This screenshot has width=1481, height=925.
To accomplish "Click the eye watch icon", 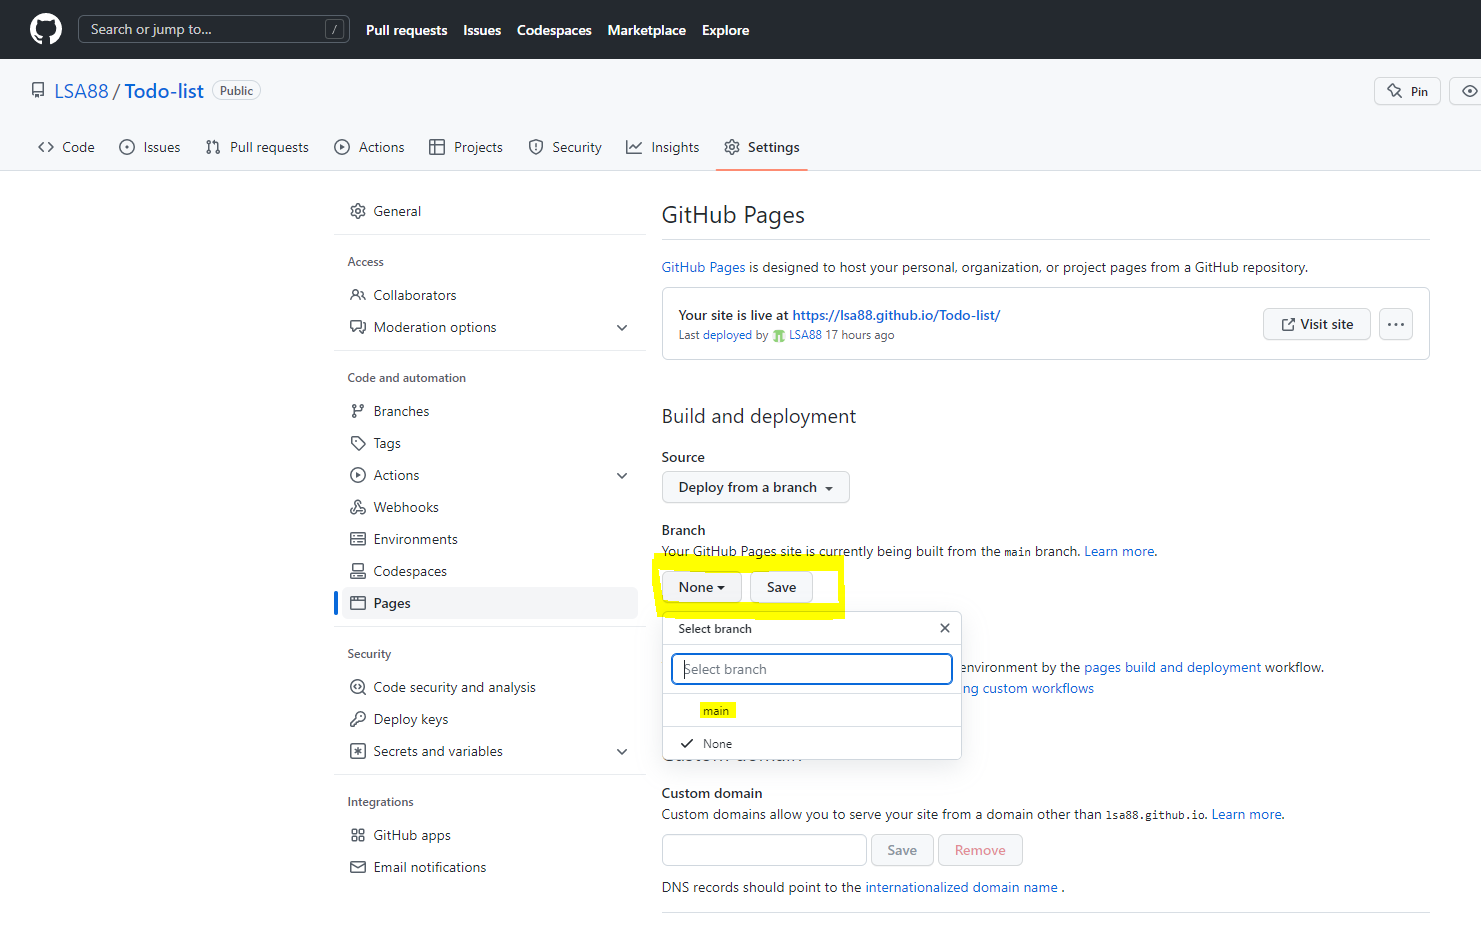I will click(x=1469, y=91).
